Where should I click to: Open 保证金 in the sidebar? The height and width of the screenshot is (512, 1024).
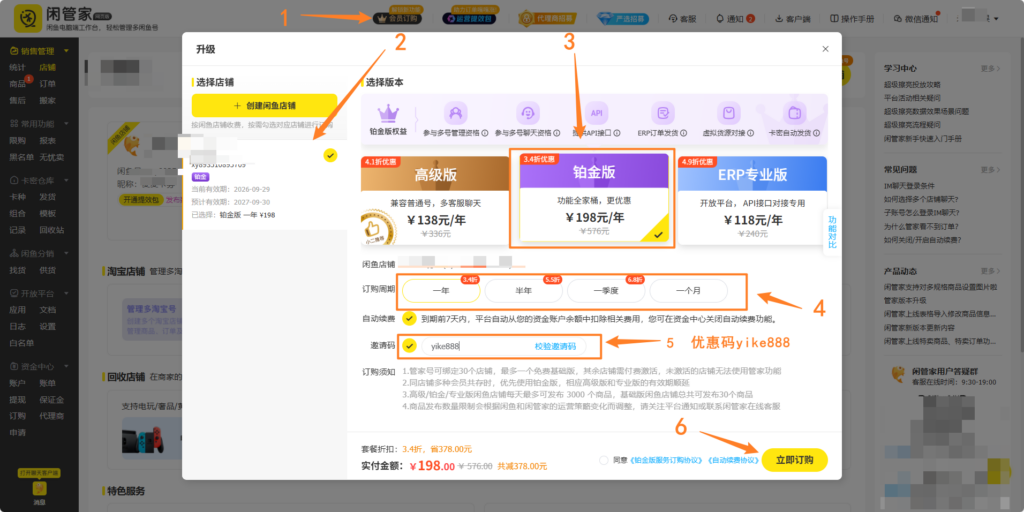52,400
